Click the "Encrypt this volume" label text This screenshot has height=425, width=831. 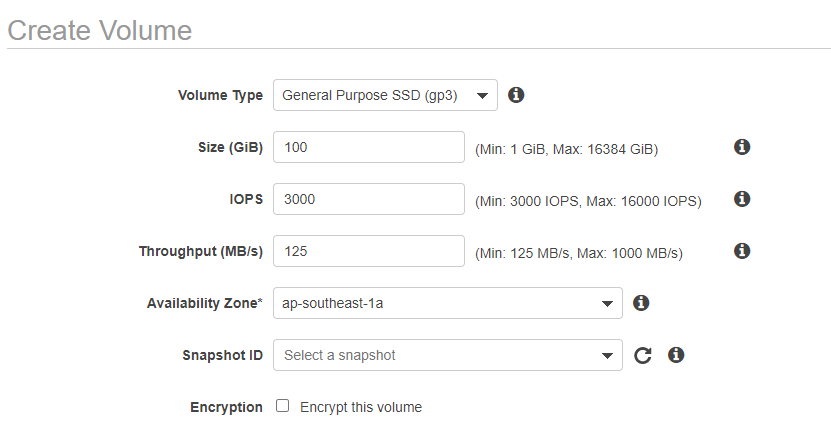coord(361,407)
